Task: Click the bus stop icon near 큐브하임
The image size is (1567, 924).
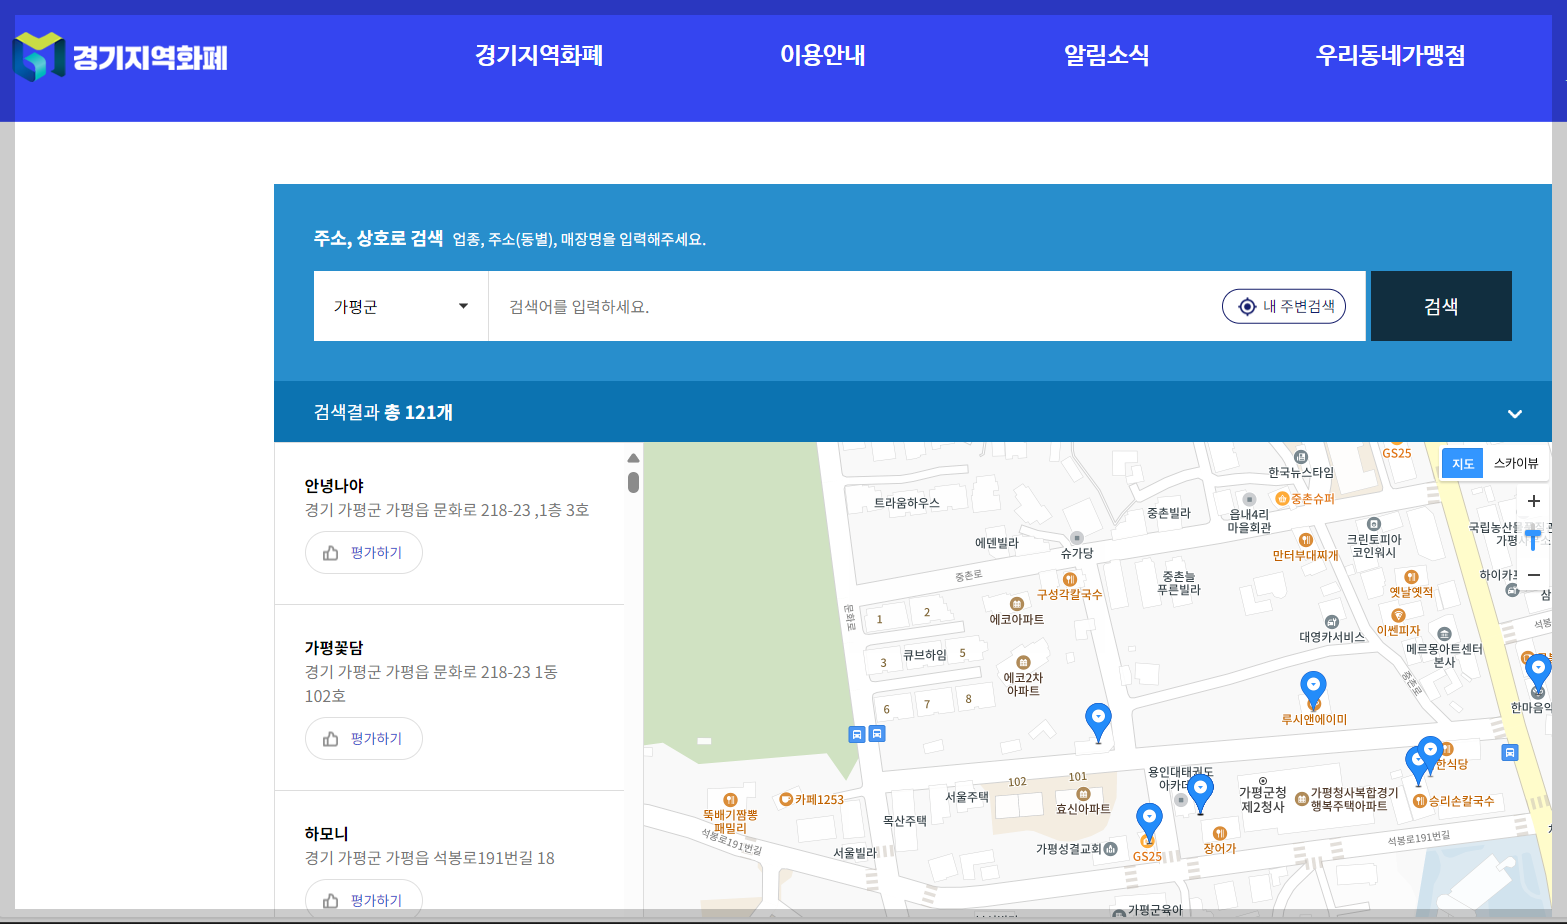Action: (856, 734)
